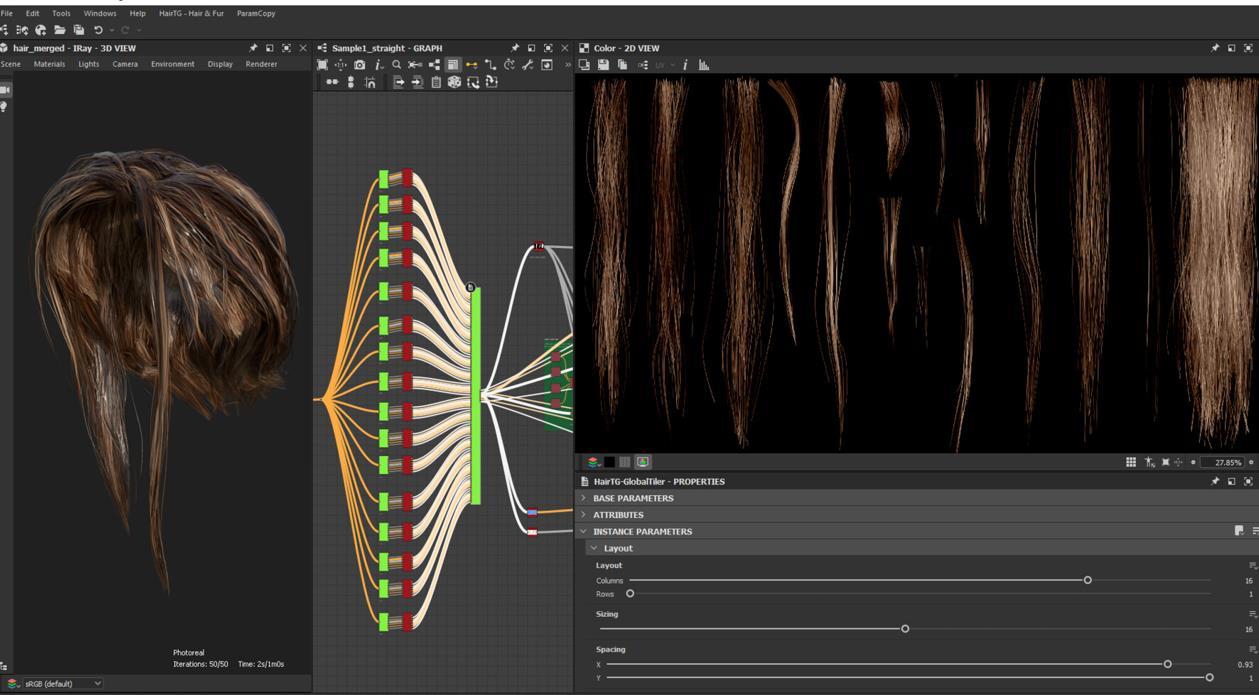Open the Materials menu in 3D view
The image size is (1259, 695).
click(x=49, y=64)
